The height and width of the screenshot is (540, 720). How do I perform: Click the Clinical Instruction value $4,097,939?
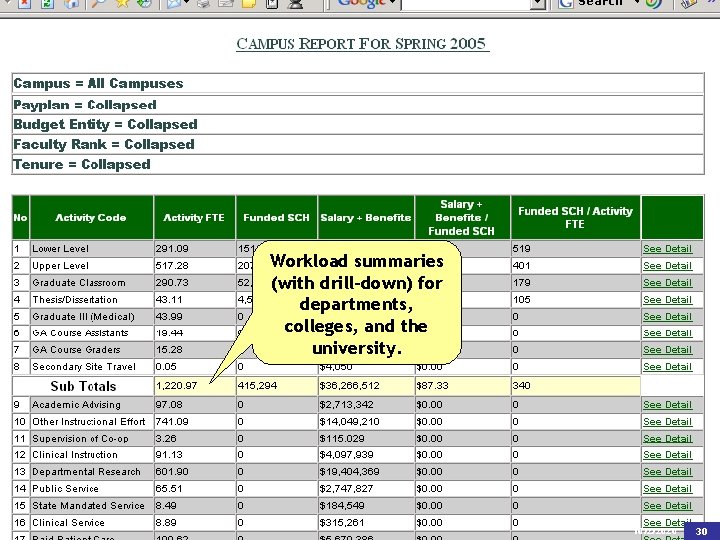(x=347, y=455)
